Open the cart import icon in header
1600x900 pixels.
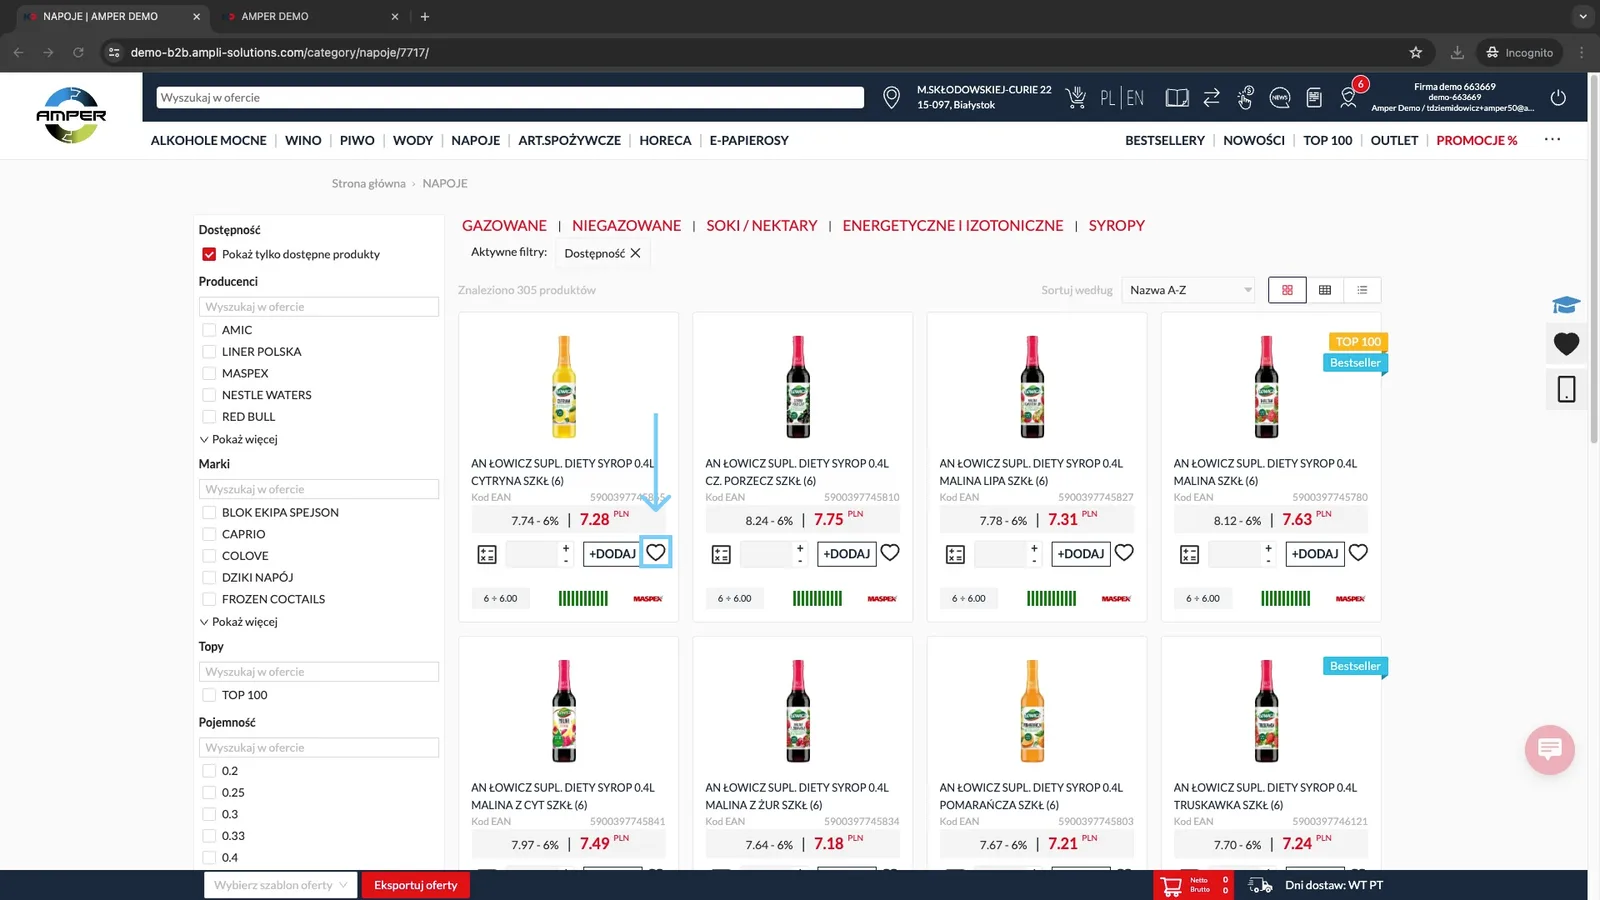tap(1076, 97)
